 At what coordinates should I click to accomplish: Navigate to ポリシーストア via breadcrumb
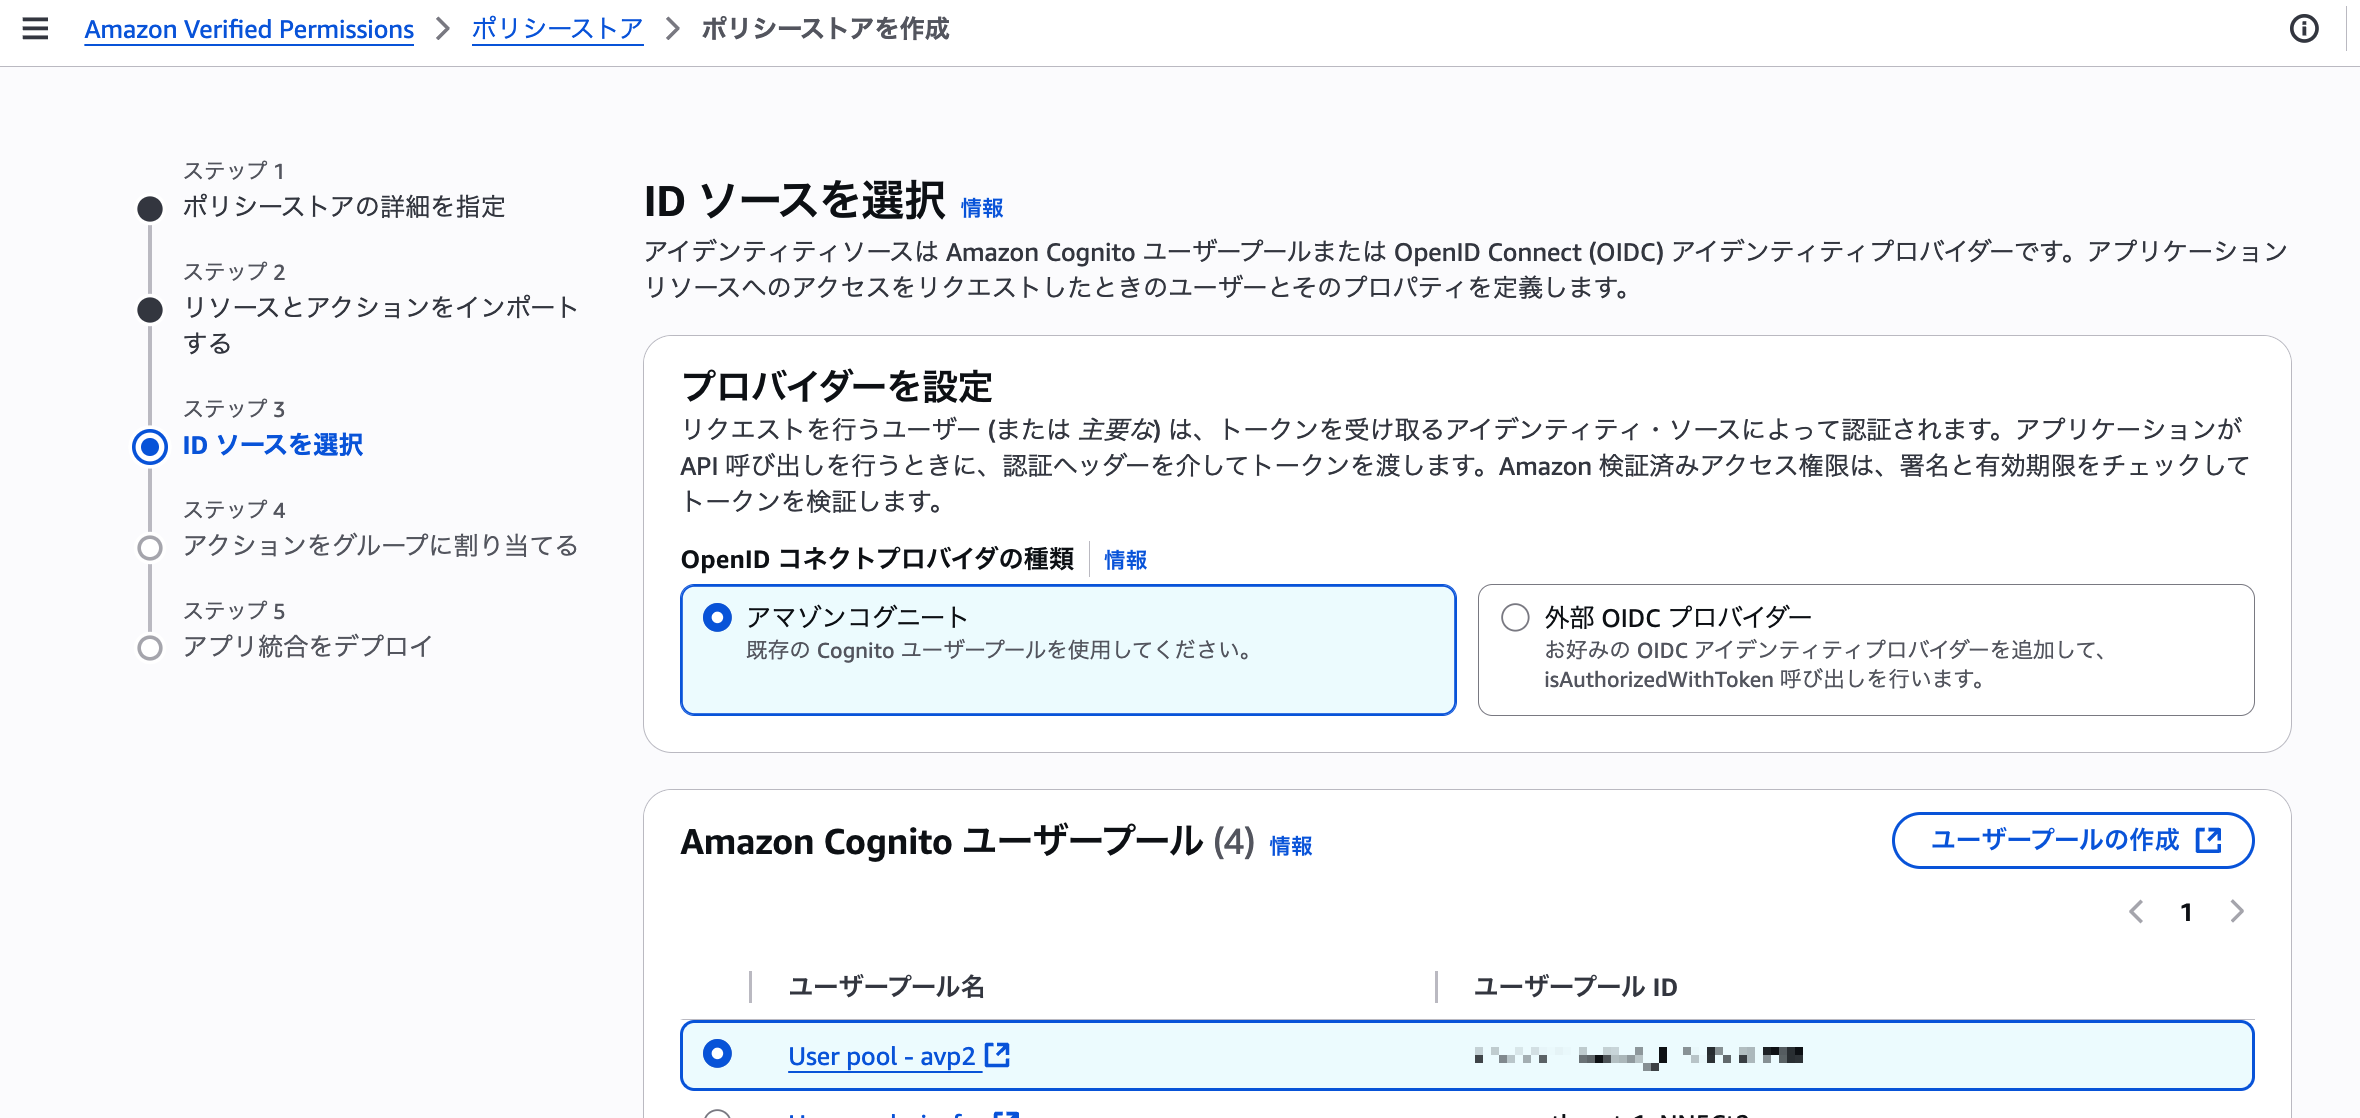(x=557, y=29)
